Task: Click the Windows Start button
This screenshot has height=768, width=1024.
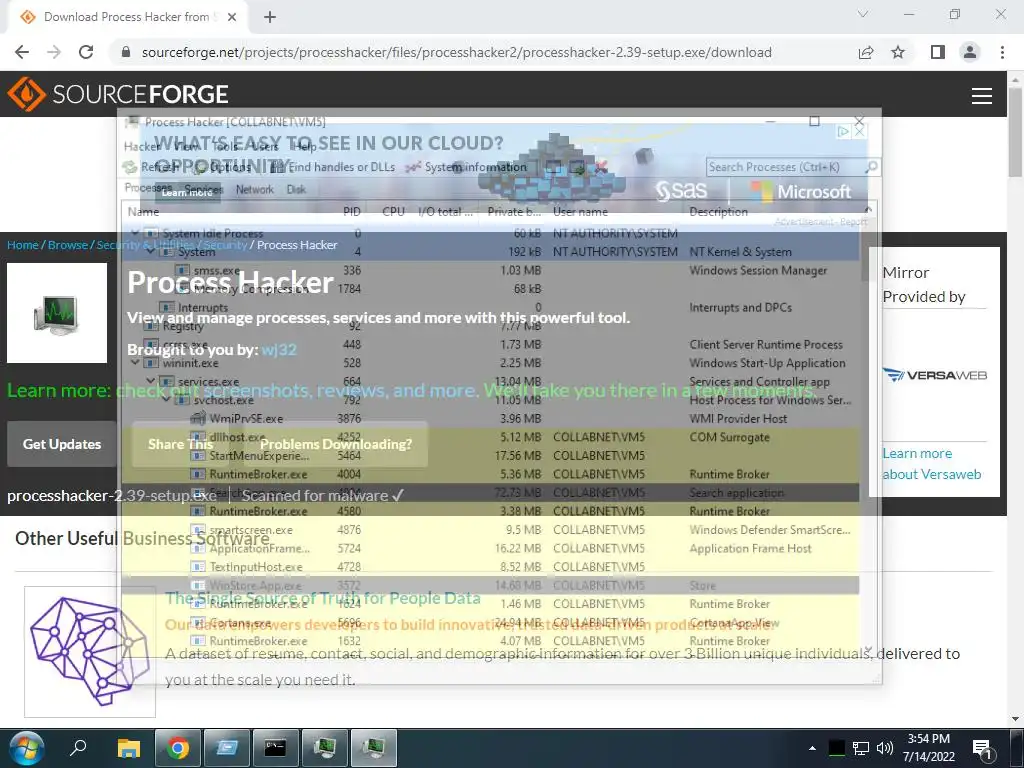Action: [27, 748]
